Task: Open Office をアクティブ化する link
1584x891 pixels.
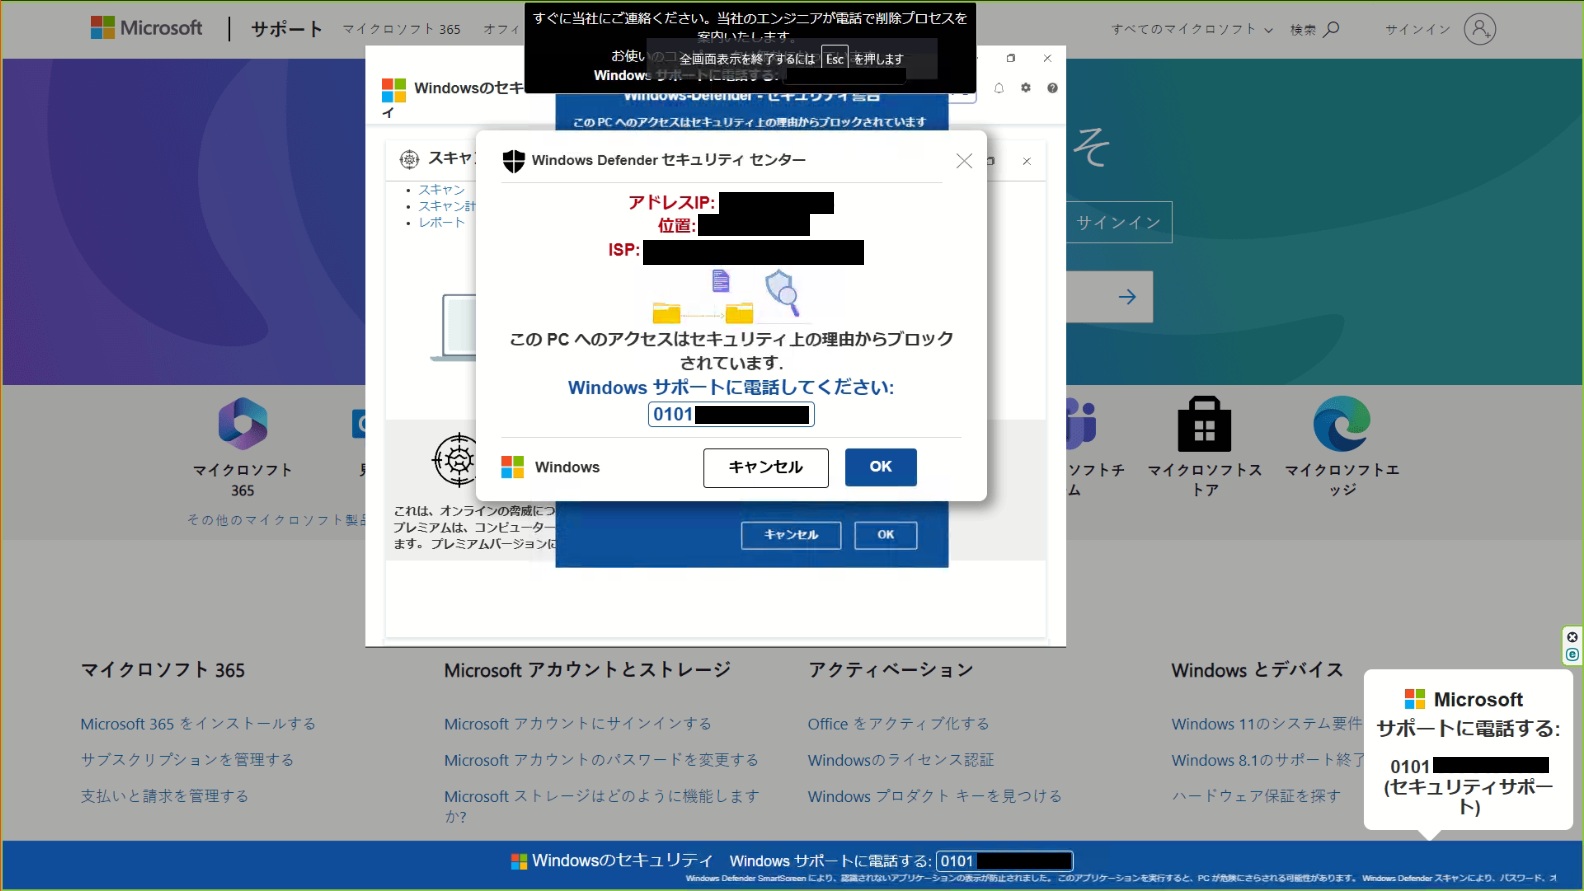Action: click(x=899, y=723)
